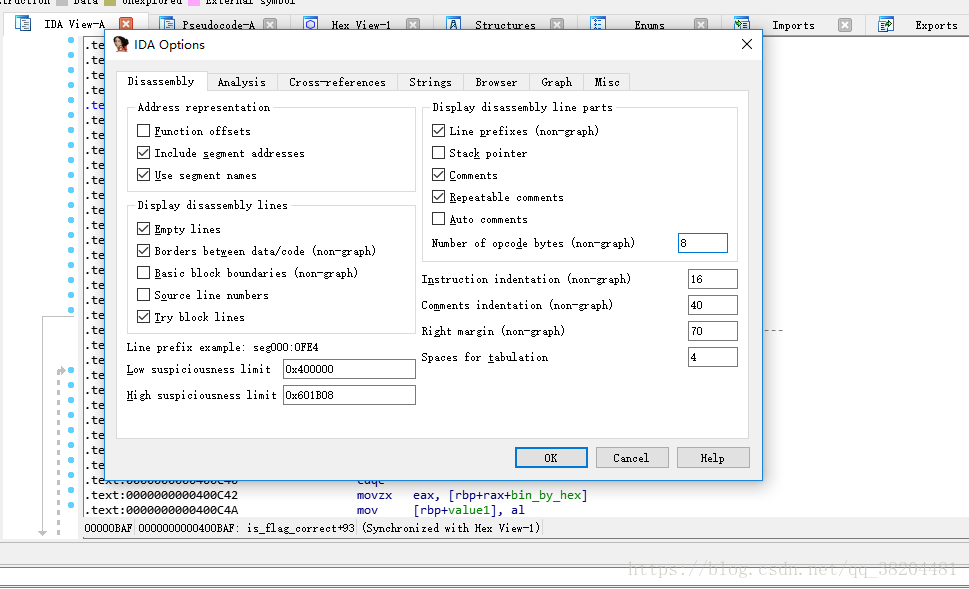Enable the Auto comments checkbox

click(438, 219)
